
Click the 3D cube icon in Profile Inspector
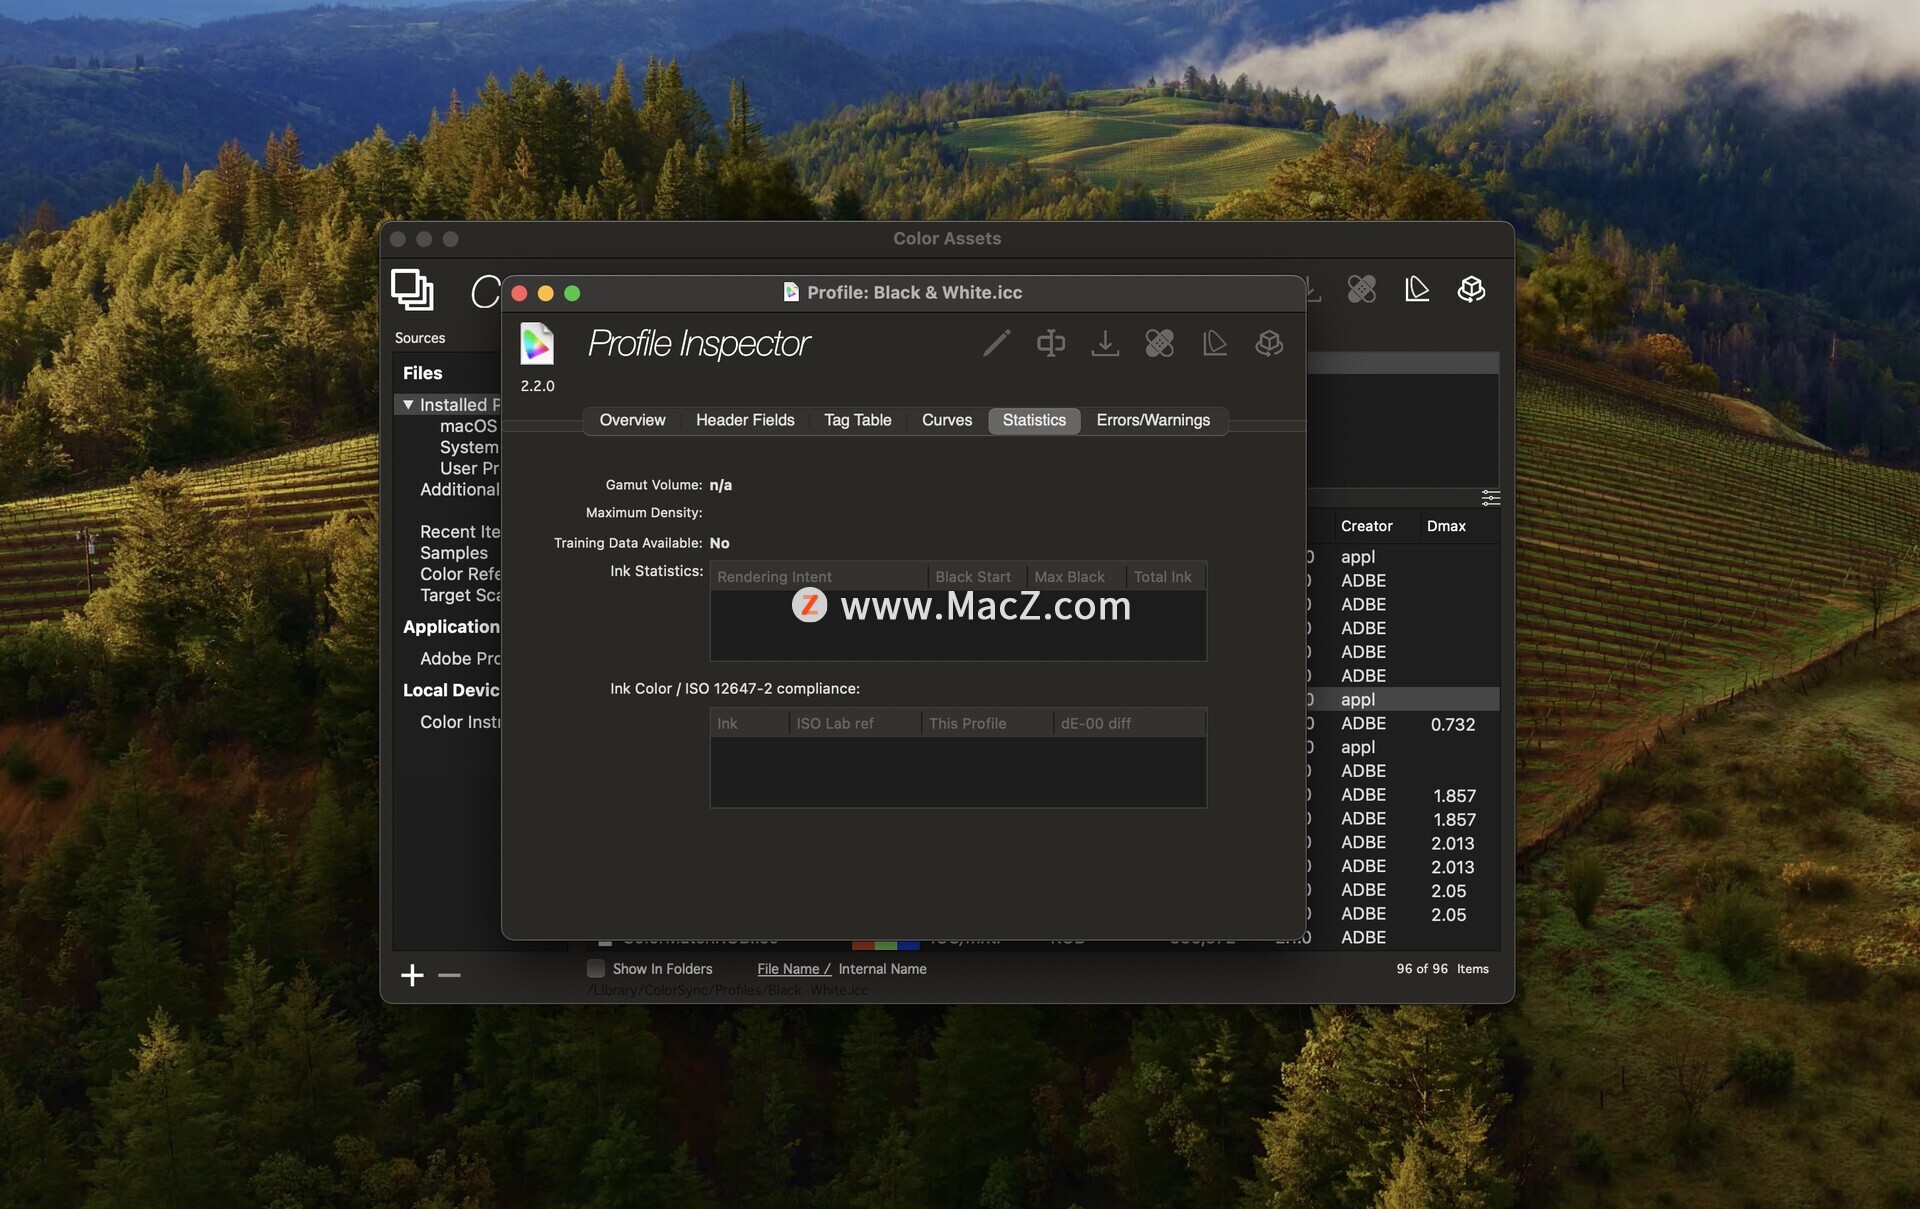pos(1269,343)
